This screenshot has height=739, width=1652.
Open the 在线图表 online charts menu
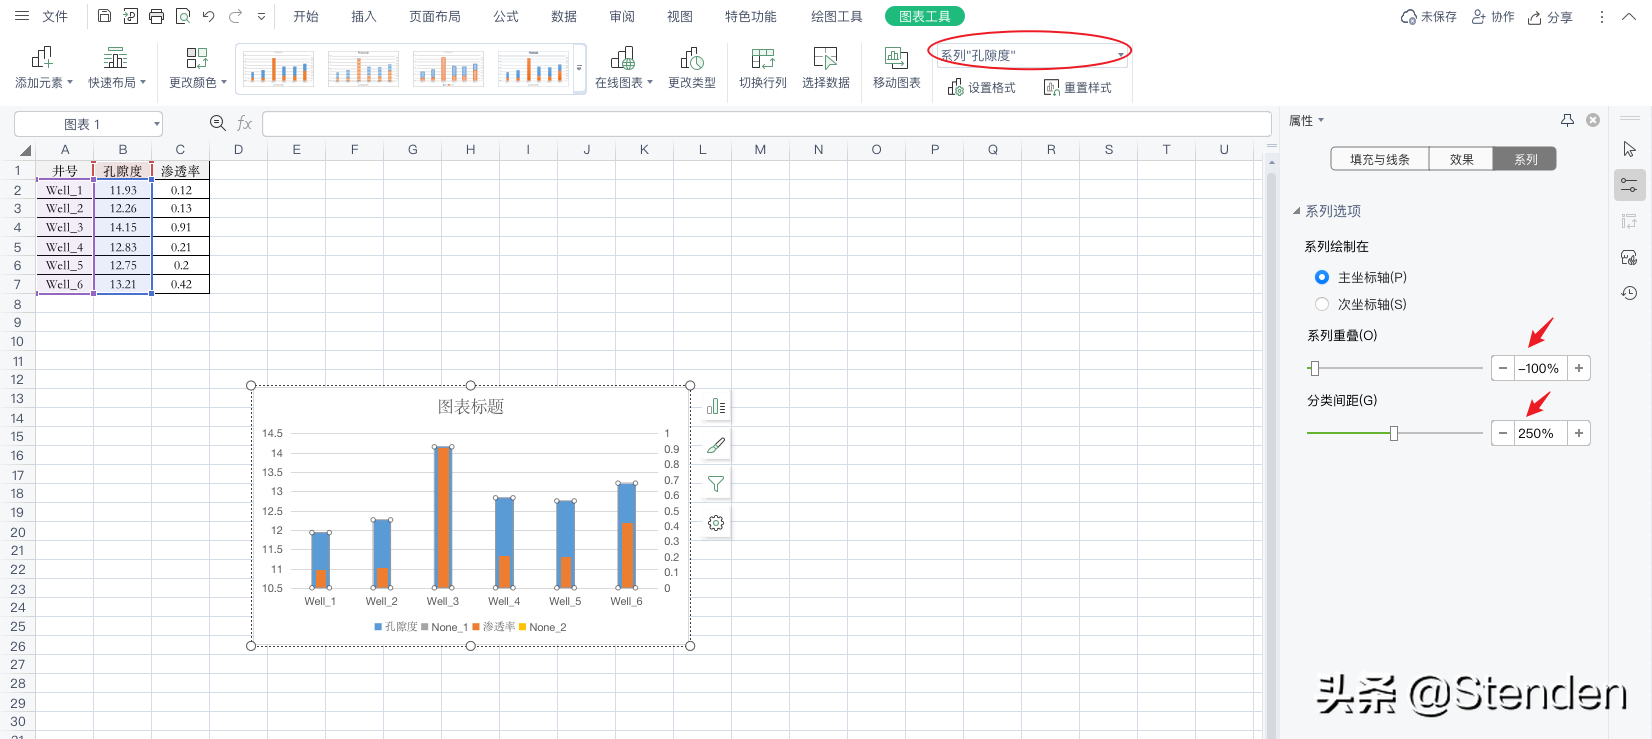623,68
